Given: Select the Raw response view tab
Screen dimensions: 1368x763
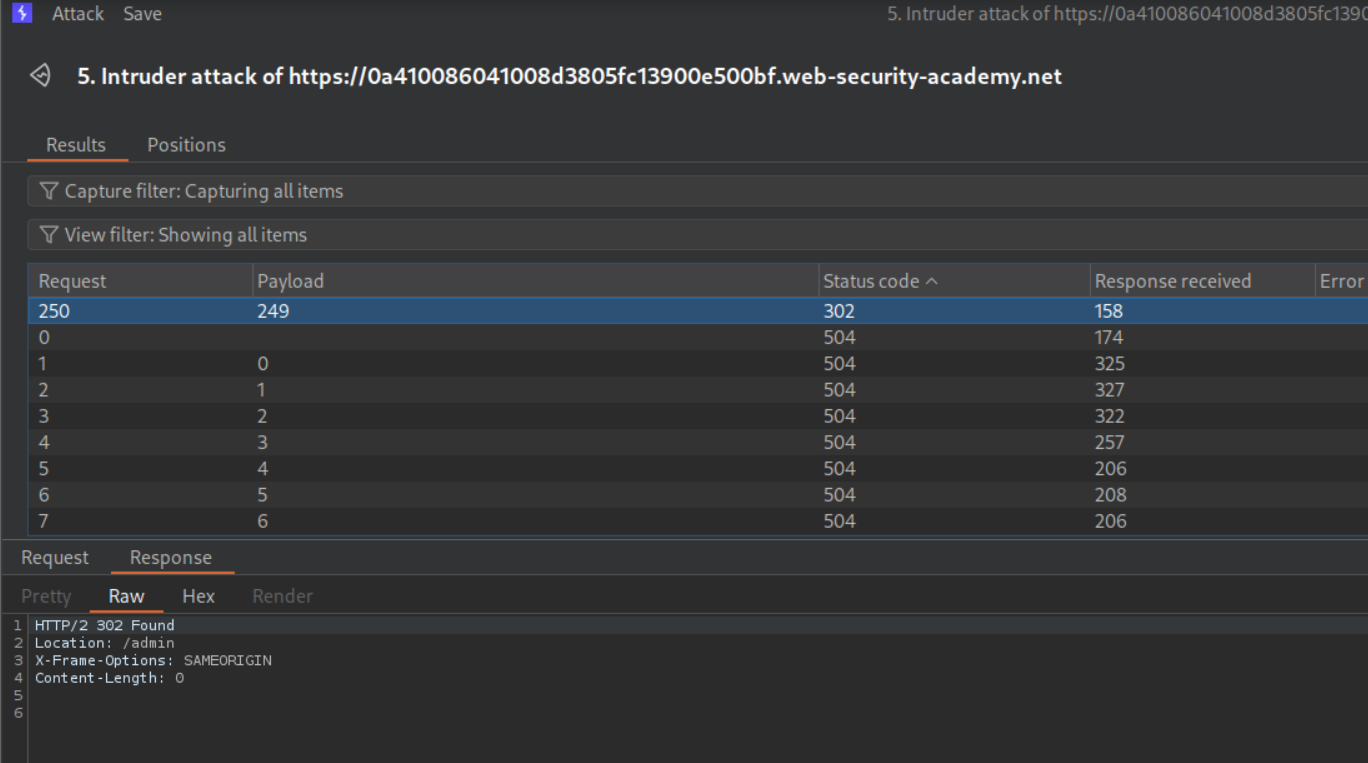Looking at the screenshot, I should pyautogui.click(x=126, y=596).
